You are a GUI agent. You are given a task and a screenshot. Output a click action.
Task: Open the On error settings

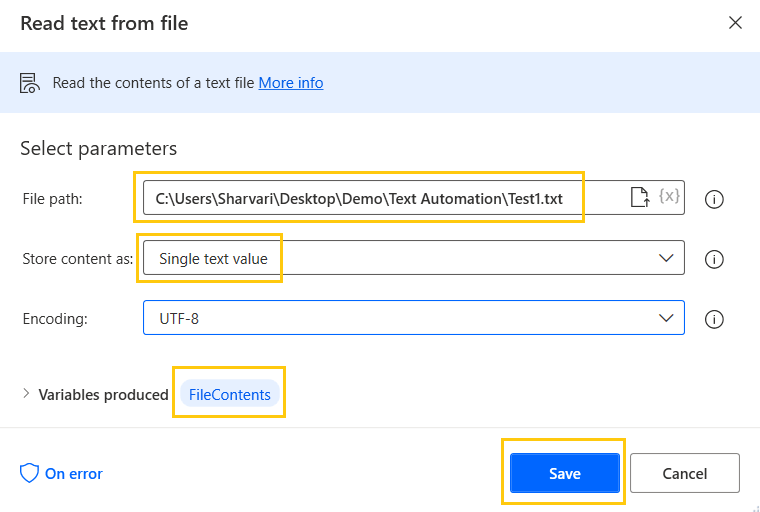pos(74,474)
